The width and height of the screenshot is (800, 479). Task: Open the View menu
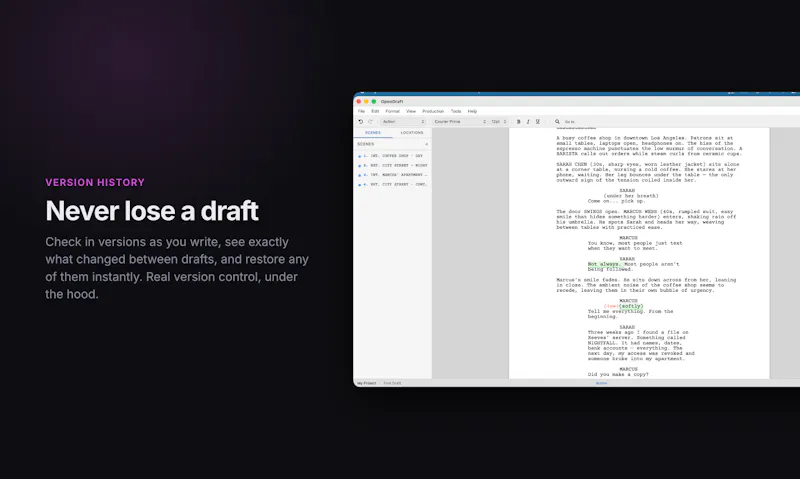pyautogui.click(x=411, y=111)
